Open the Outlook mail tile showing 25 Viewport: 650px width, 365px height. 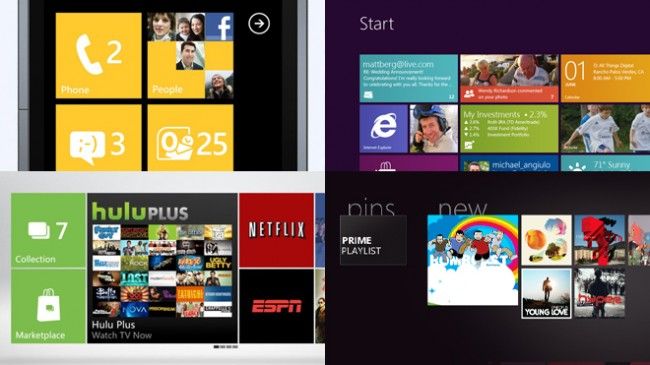click(x=190, y=138)
